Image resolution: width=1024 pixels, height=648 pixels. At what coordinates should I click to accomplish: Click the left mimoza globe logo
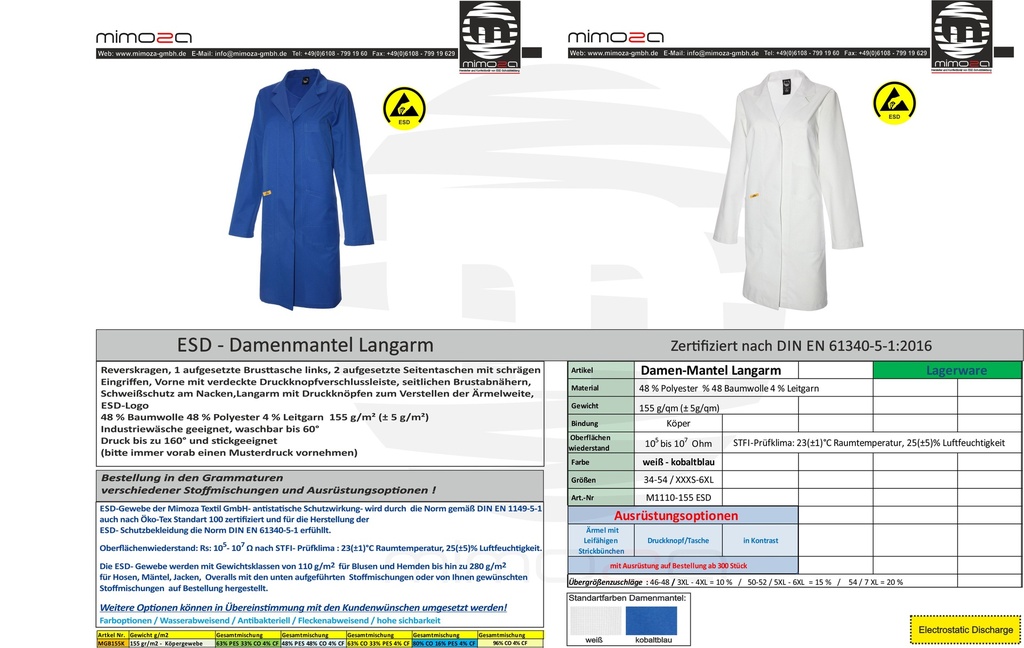pyautogui.click(x=490, y=33)
